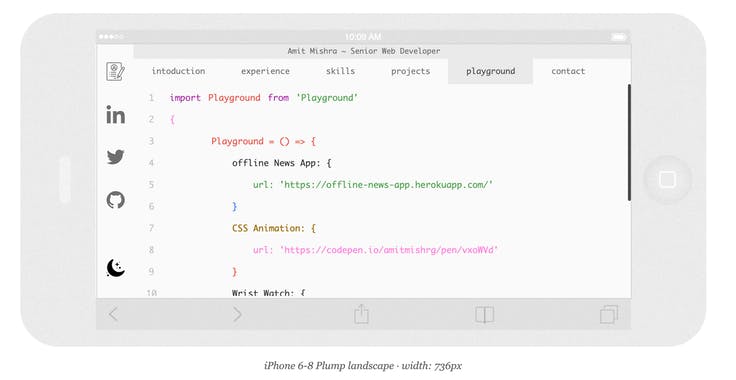Open the codepen.io amitmishrg pen URL

(x=389, y=250)
